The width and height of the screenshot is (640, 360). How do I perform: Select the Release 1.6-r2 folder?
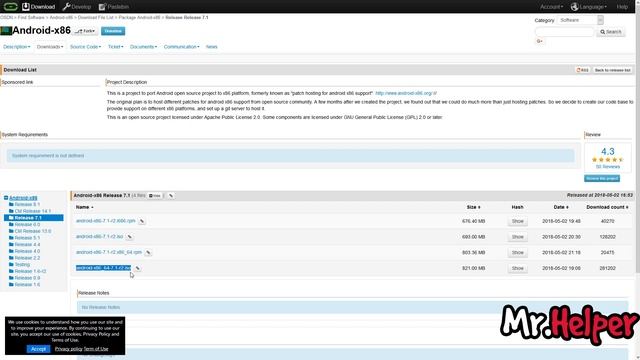[x=30, y=271]
